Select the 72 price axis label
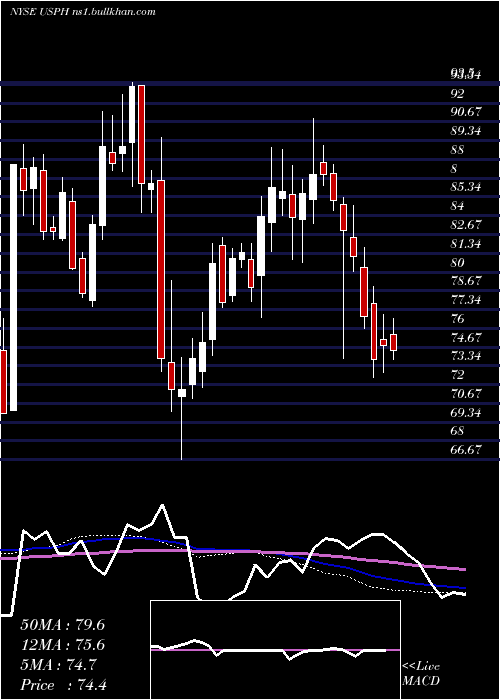The width and height of the screenshot is (500, 700). (x=457, y=375)
